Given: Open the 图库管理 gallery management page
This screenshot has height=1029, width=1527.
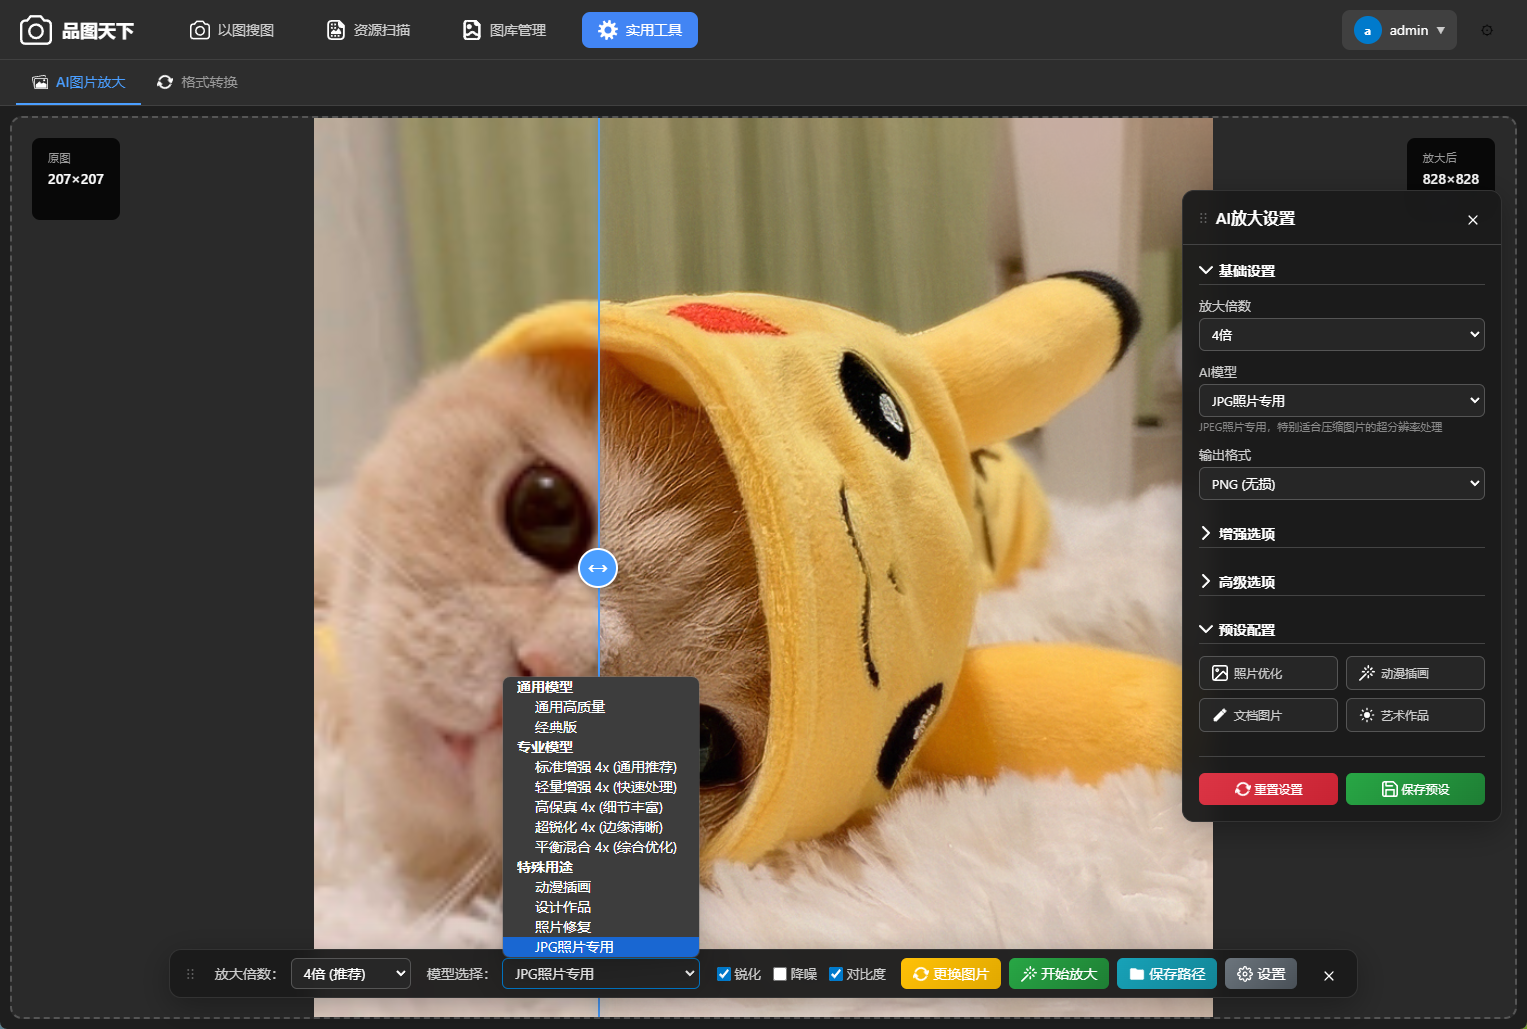Looking at the screenshot, I should click(505, 30).
